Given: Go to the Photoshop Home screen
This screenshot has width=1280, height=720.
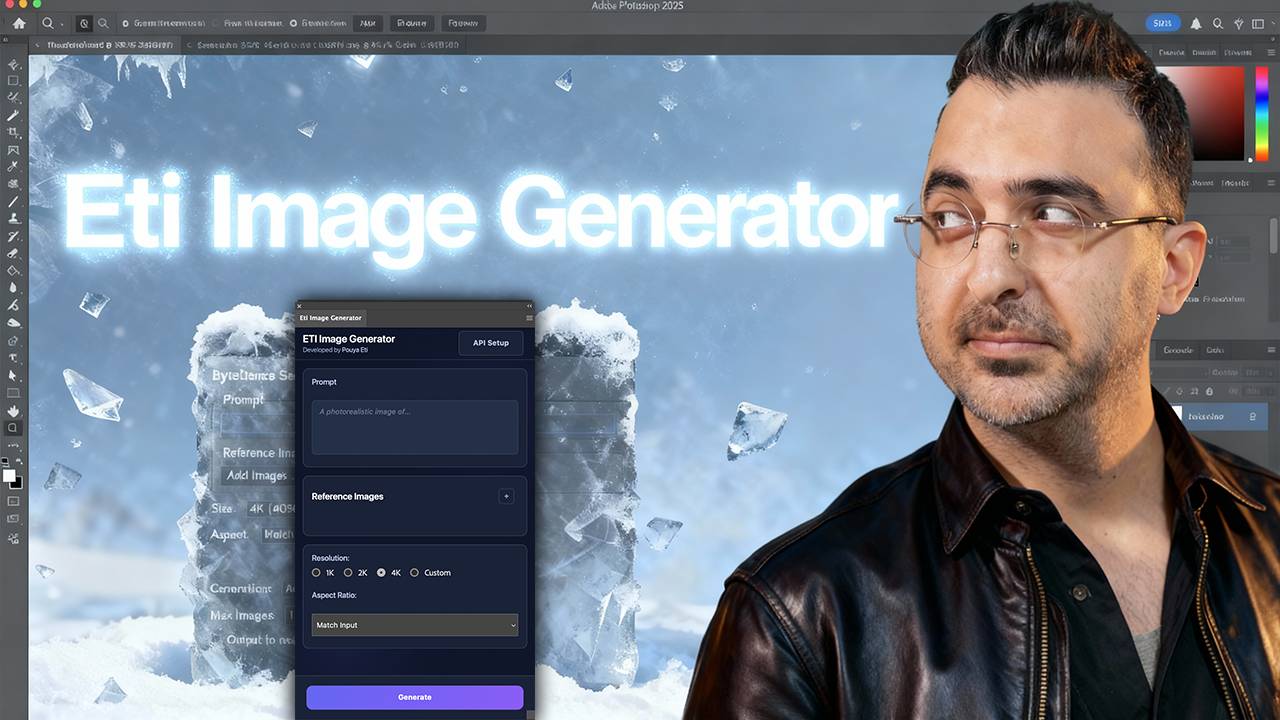Looking at the screenshot, I should [x=19, y=23].
